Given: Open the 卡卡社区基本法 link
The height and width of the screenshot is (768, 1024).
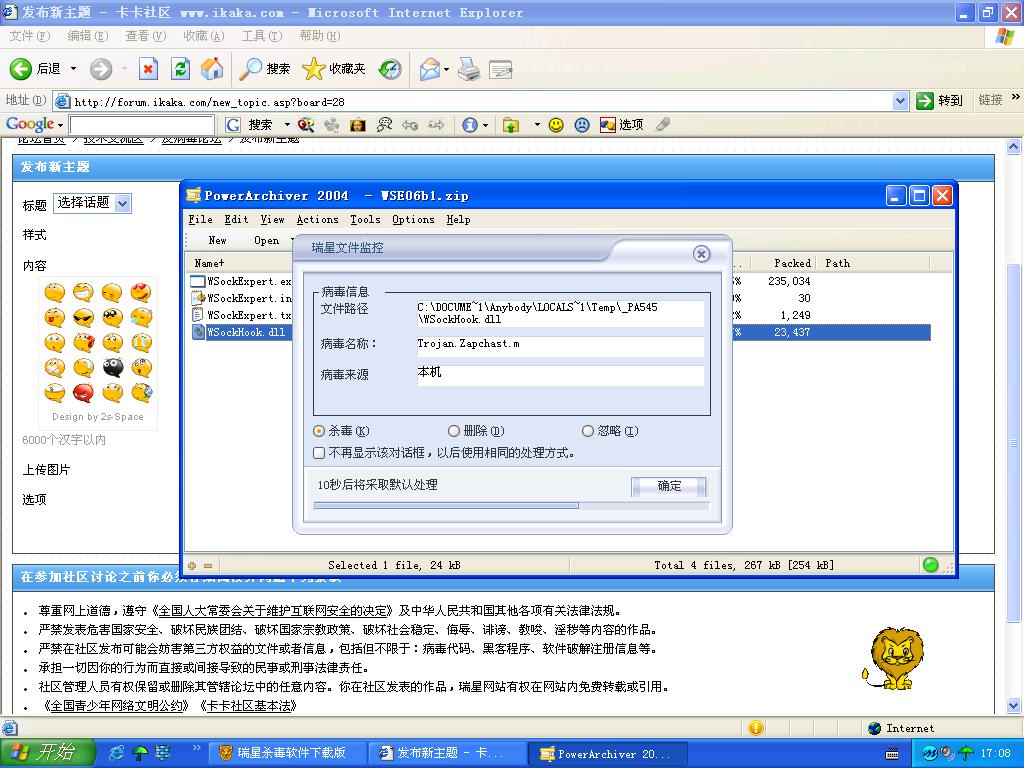Looking at the screenshot, I should point(248,706).
